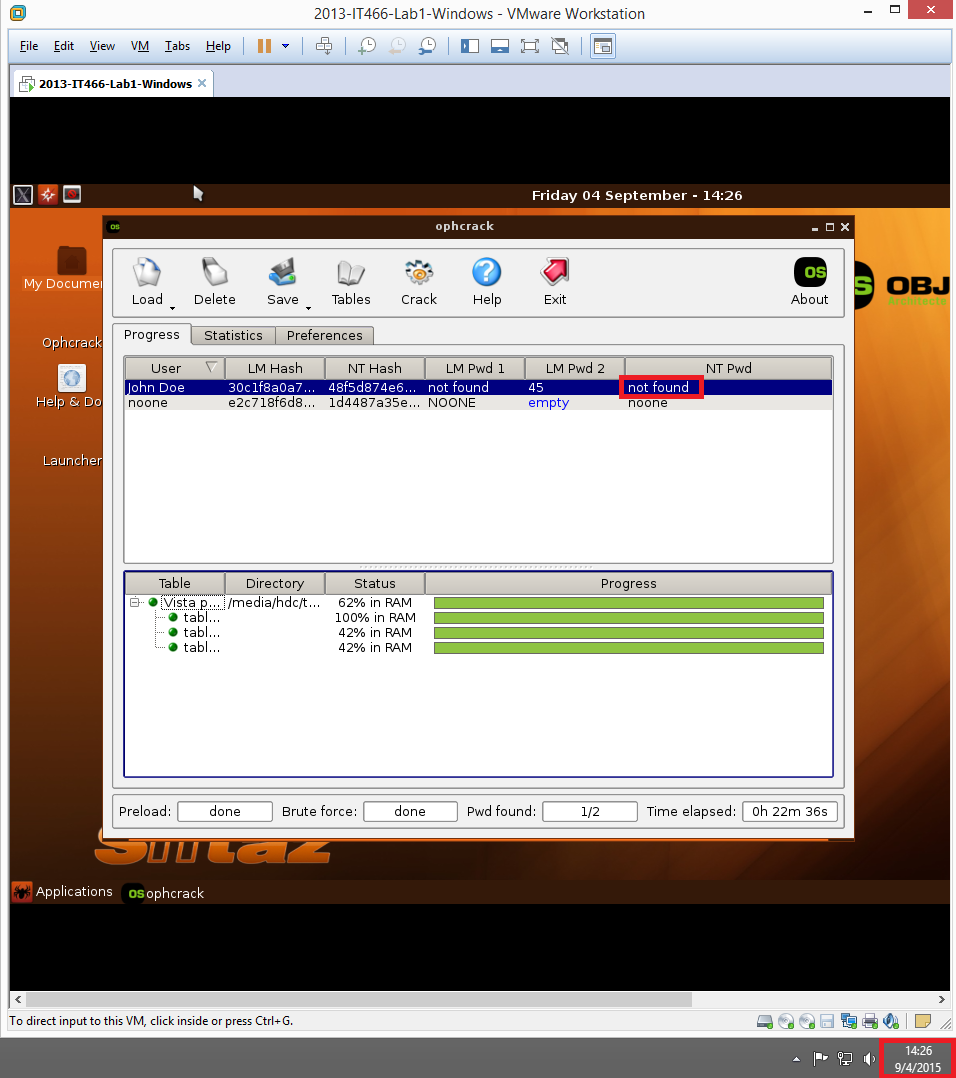Click the red star icon in guest panel

[47, 195]
